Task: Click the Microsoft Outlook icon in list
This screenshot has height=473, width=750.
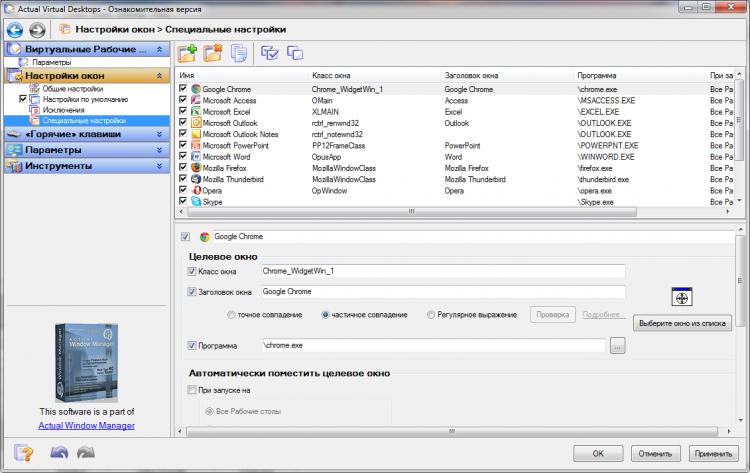Action: pos(196,123)
